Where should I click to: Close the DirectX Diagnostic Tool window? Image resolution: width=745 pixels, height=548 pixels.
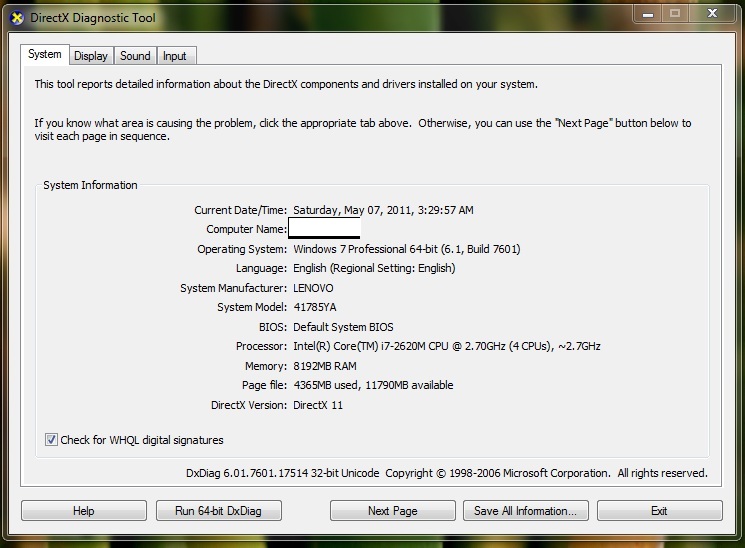tap(712, 14)
